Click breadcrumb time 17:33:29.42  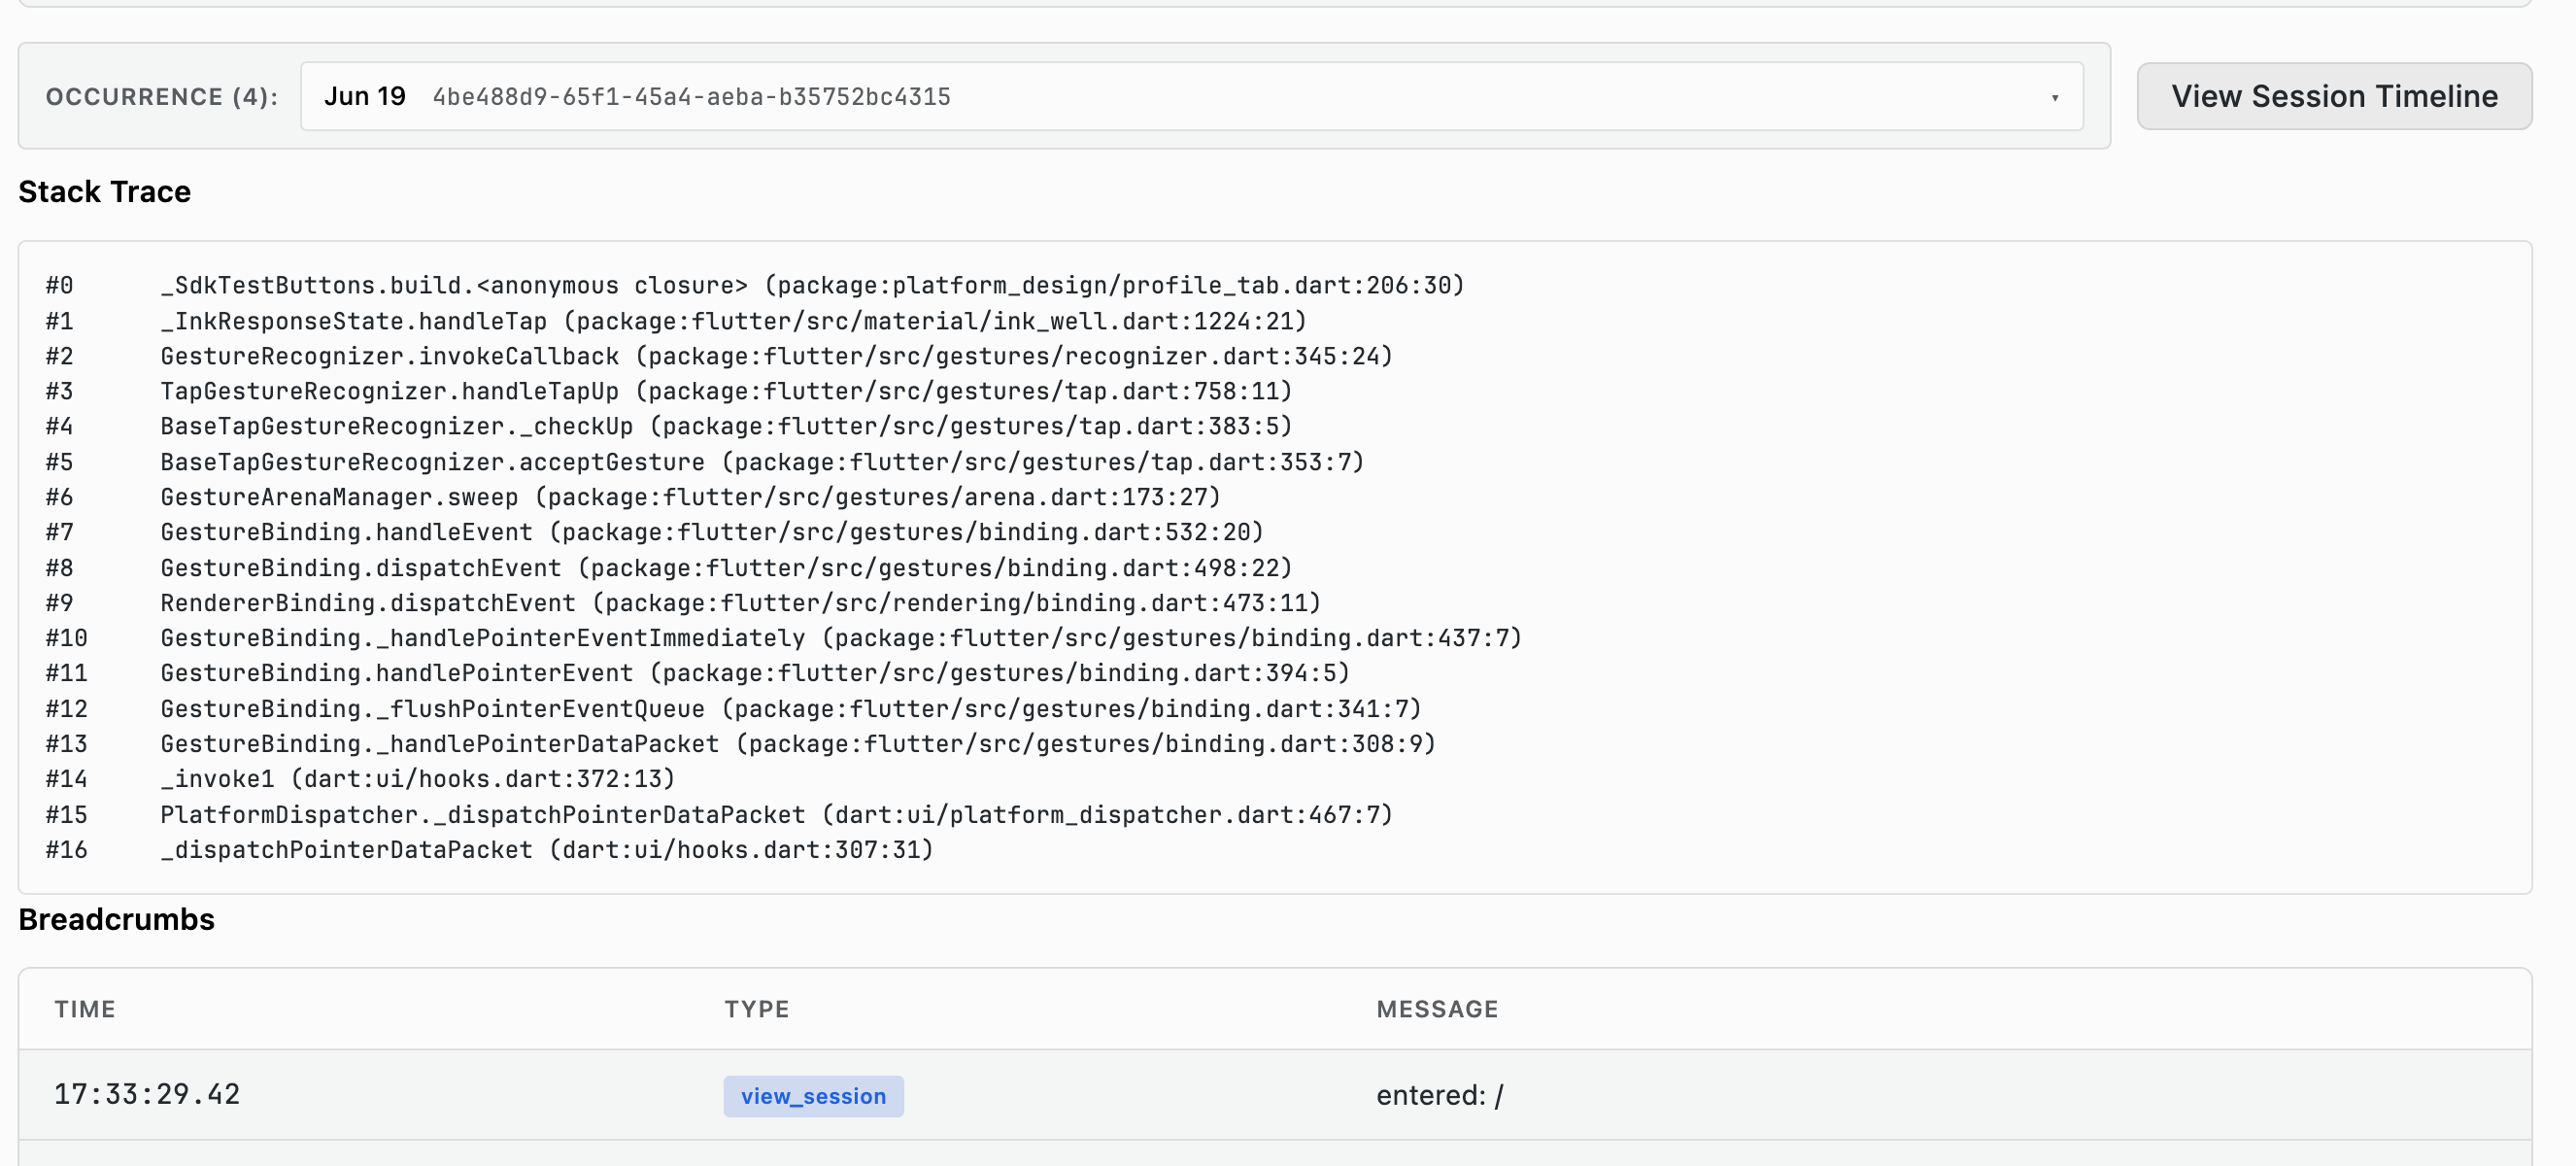pos(147,1094)
